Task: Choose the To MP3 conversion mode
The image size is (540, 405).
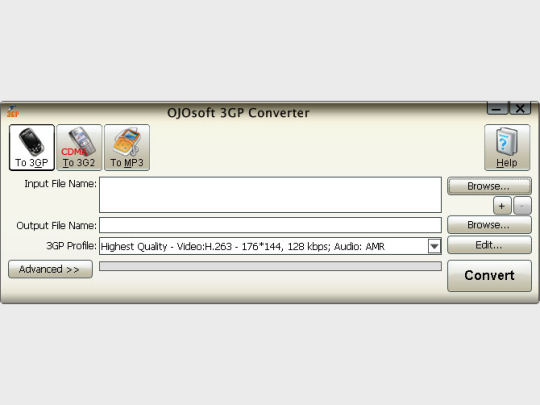Action: tap(127, 147)
